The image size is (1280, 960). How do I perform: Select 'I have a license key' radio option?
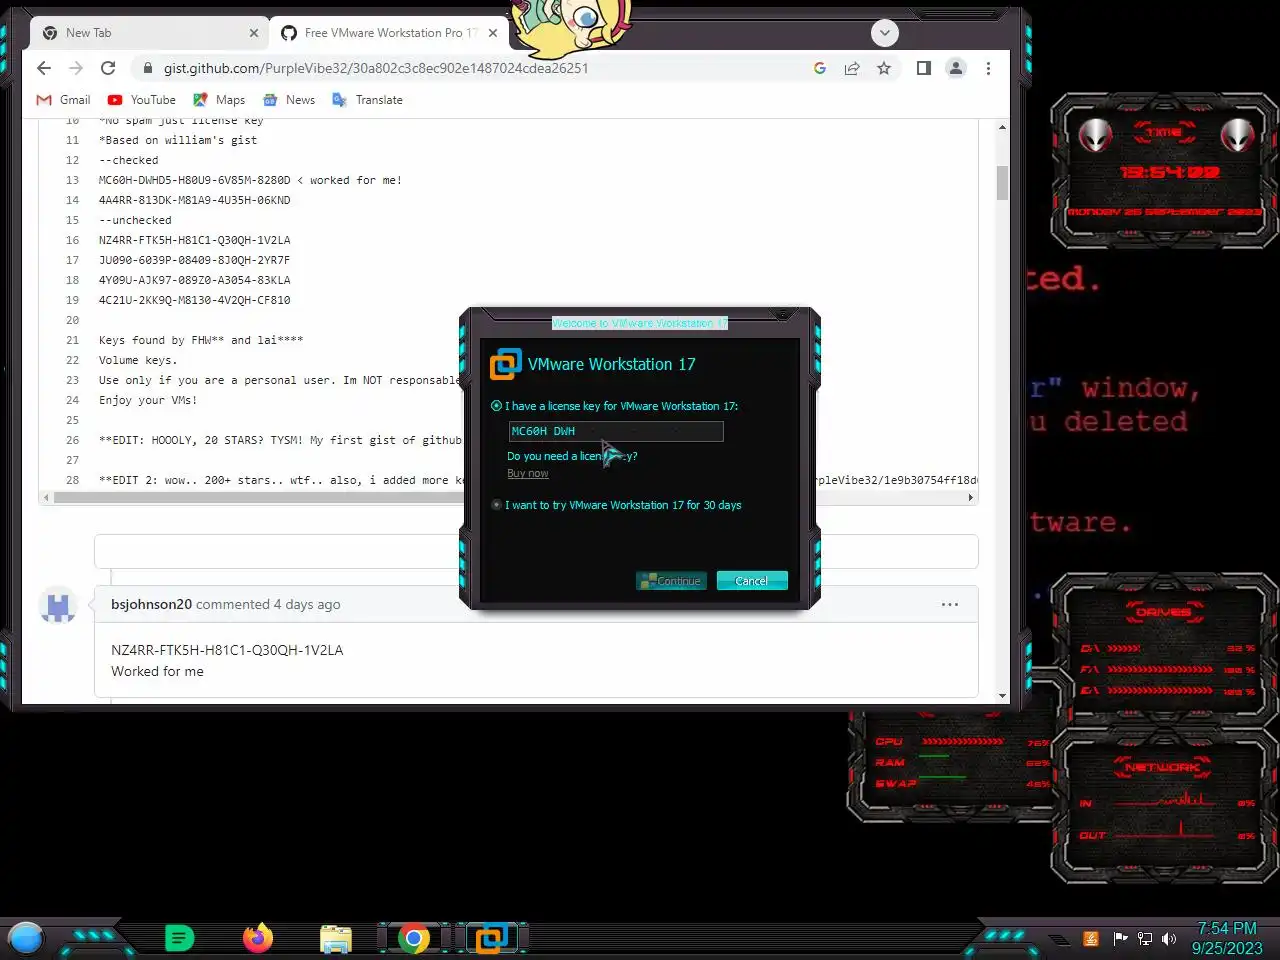[496, 406]
